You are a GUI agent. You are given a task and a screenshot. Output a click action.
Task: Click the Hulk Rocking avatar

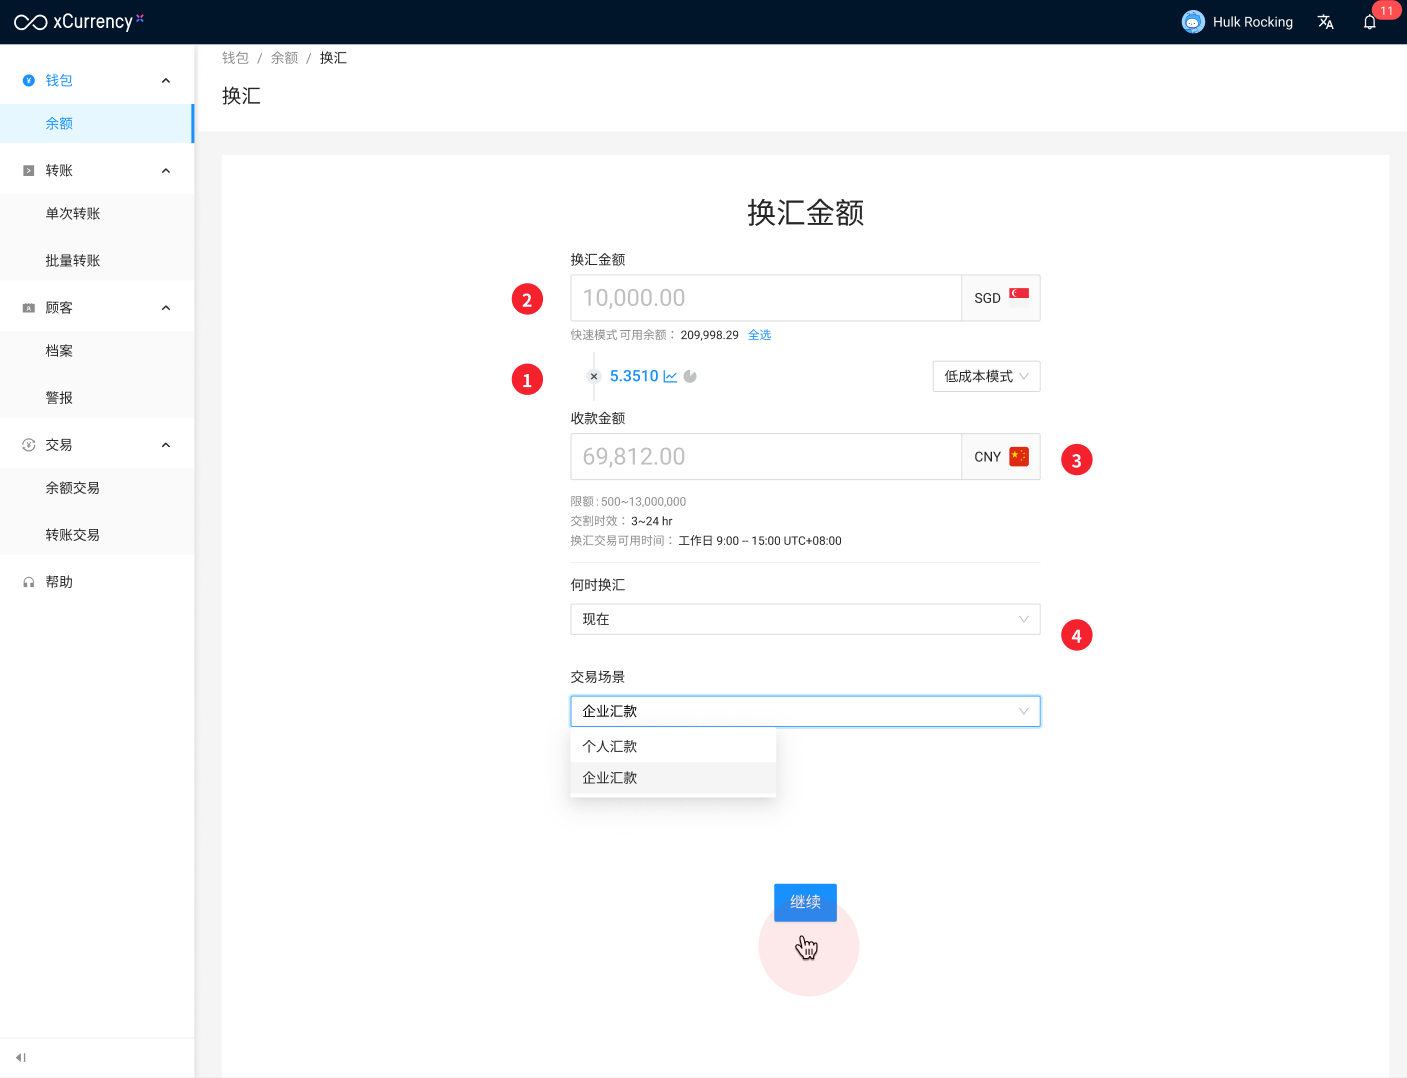tap(1192, 22)
